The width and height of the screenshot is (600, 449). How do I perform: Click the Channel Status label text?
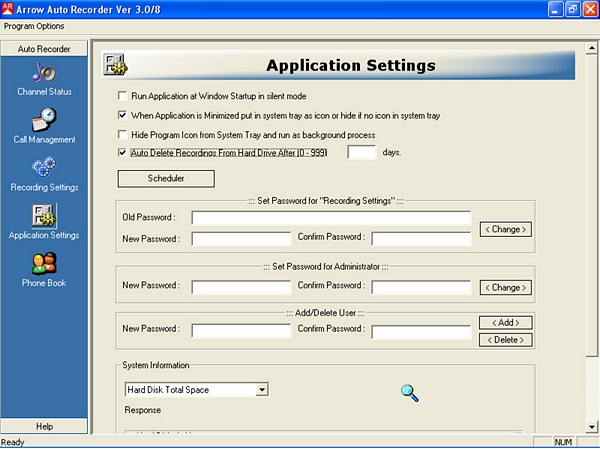(x=44, y=92)
